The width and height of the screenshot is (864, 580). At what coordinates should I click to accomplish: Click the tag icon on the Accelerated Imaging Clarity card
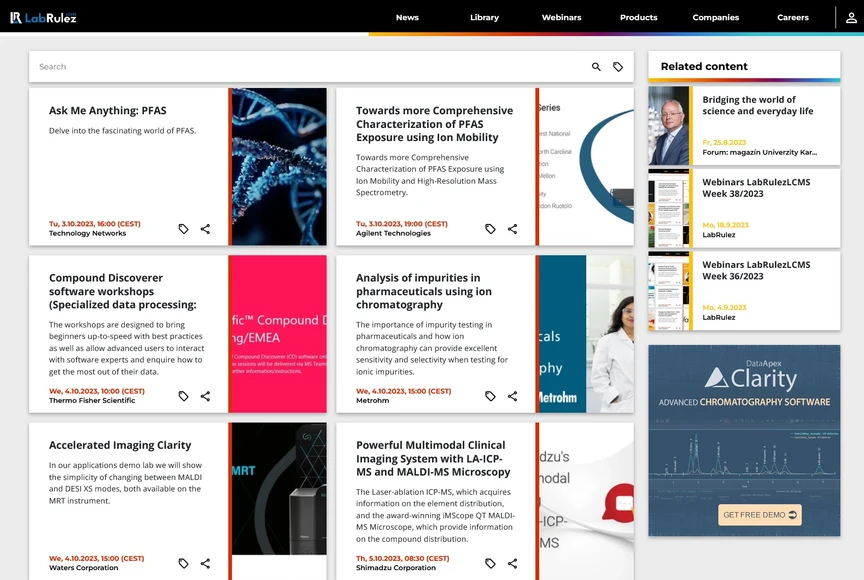click(x=183, y=563)
